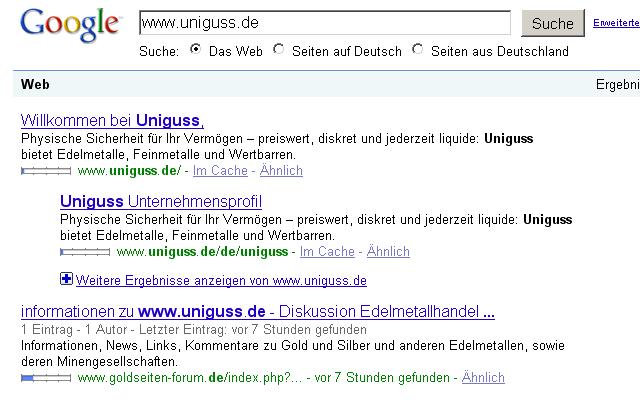Click the green URL www.uniguss.de/
Image resolution: width=640 pixels, height=400 pixels.
coord(129,171)
